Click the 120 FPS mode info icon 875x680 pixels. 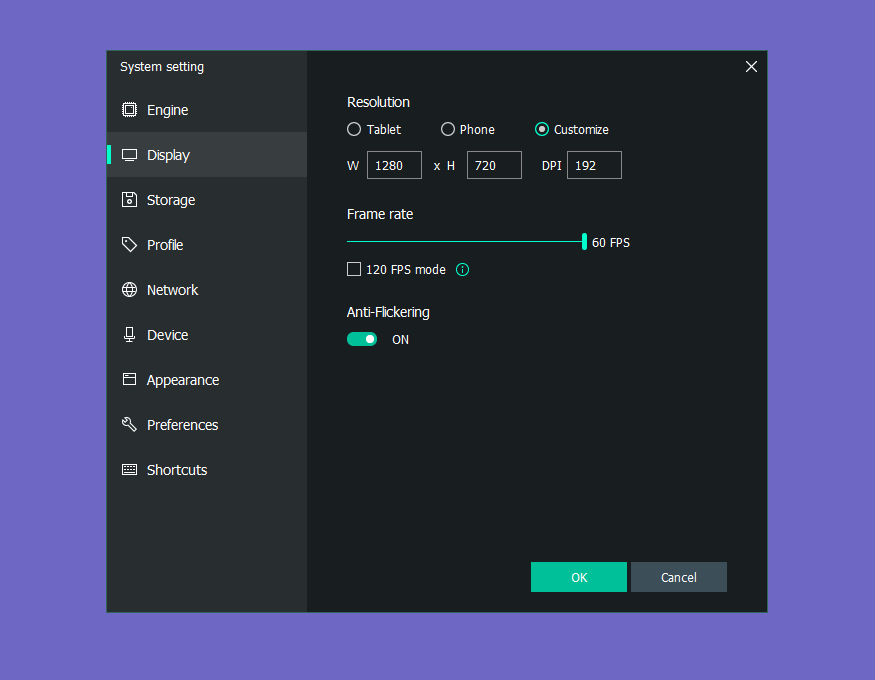(462, 269)
